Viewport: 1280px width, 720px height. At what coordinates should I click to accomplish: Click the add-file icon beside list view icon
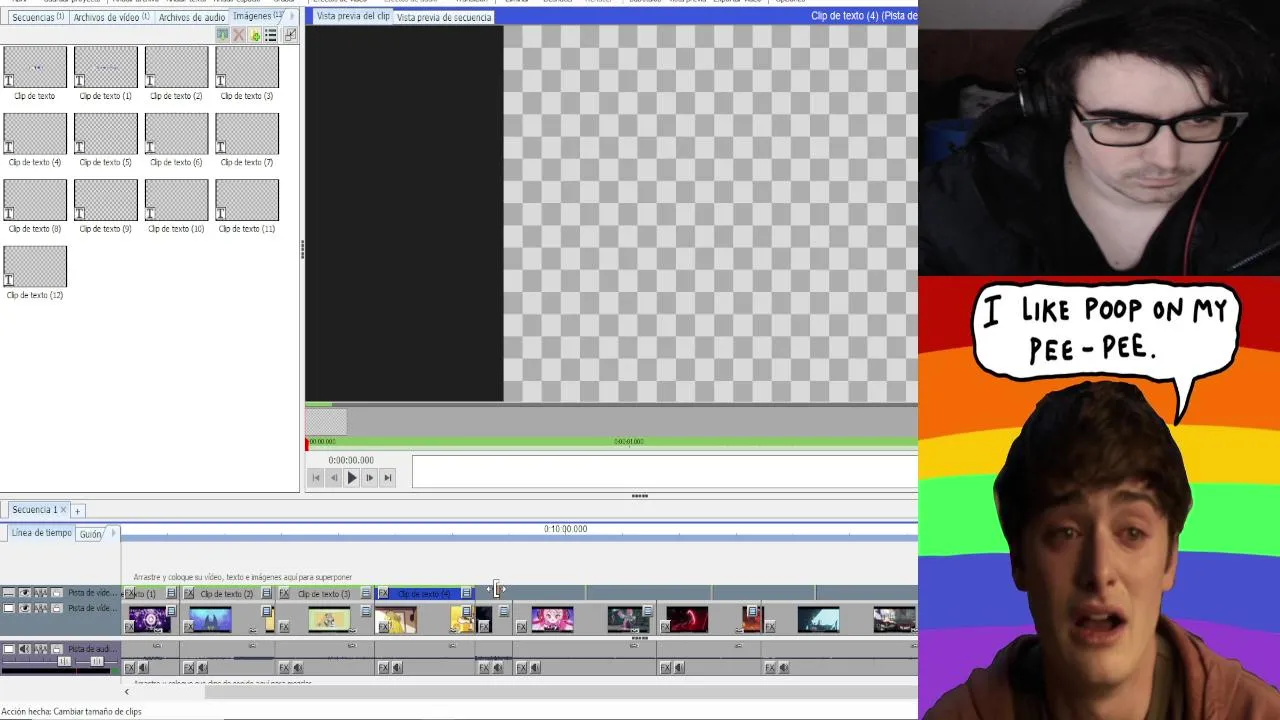[255, 35]
